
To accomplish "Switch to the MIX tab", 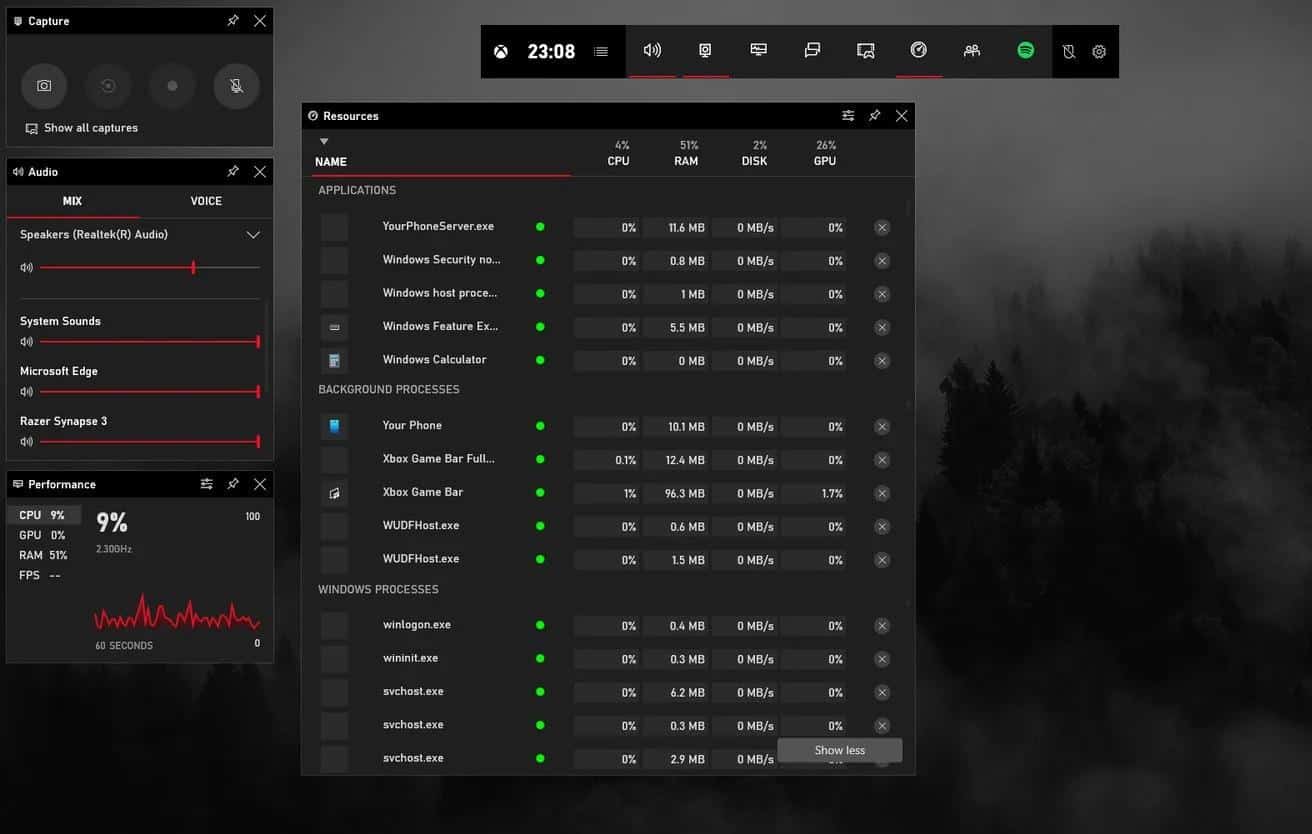I will pyautogui.click(x=72, y=201).
